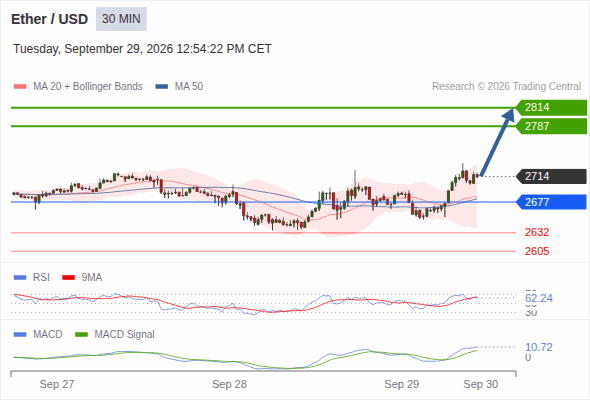This screenshot has height=400, width=590.
Task: Click the 2632 support level value
Action: click(537, 232)
